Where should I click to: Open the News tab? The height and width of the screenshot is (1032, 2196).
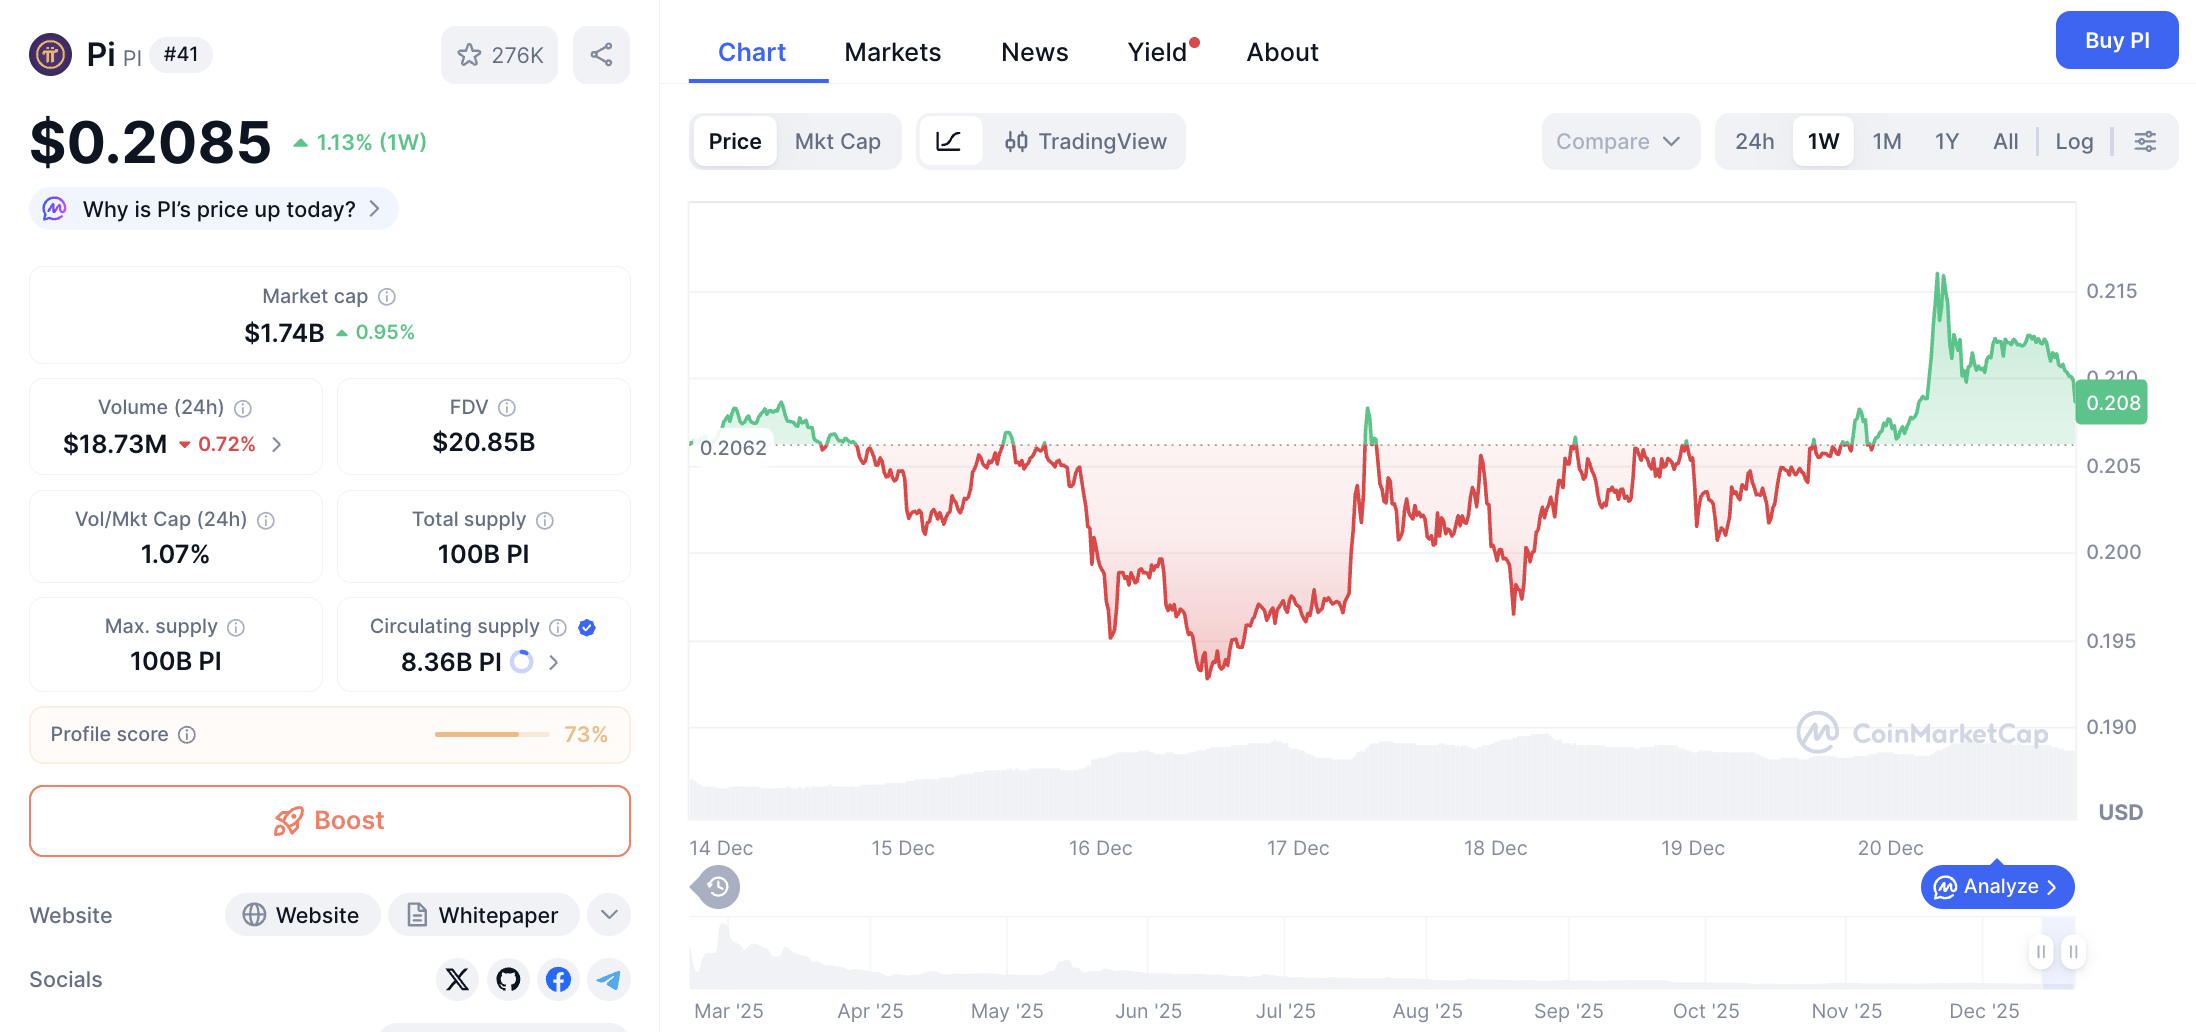pyautogui.click(x=1034, y=52)
